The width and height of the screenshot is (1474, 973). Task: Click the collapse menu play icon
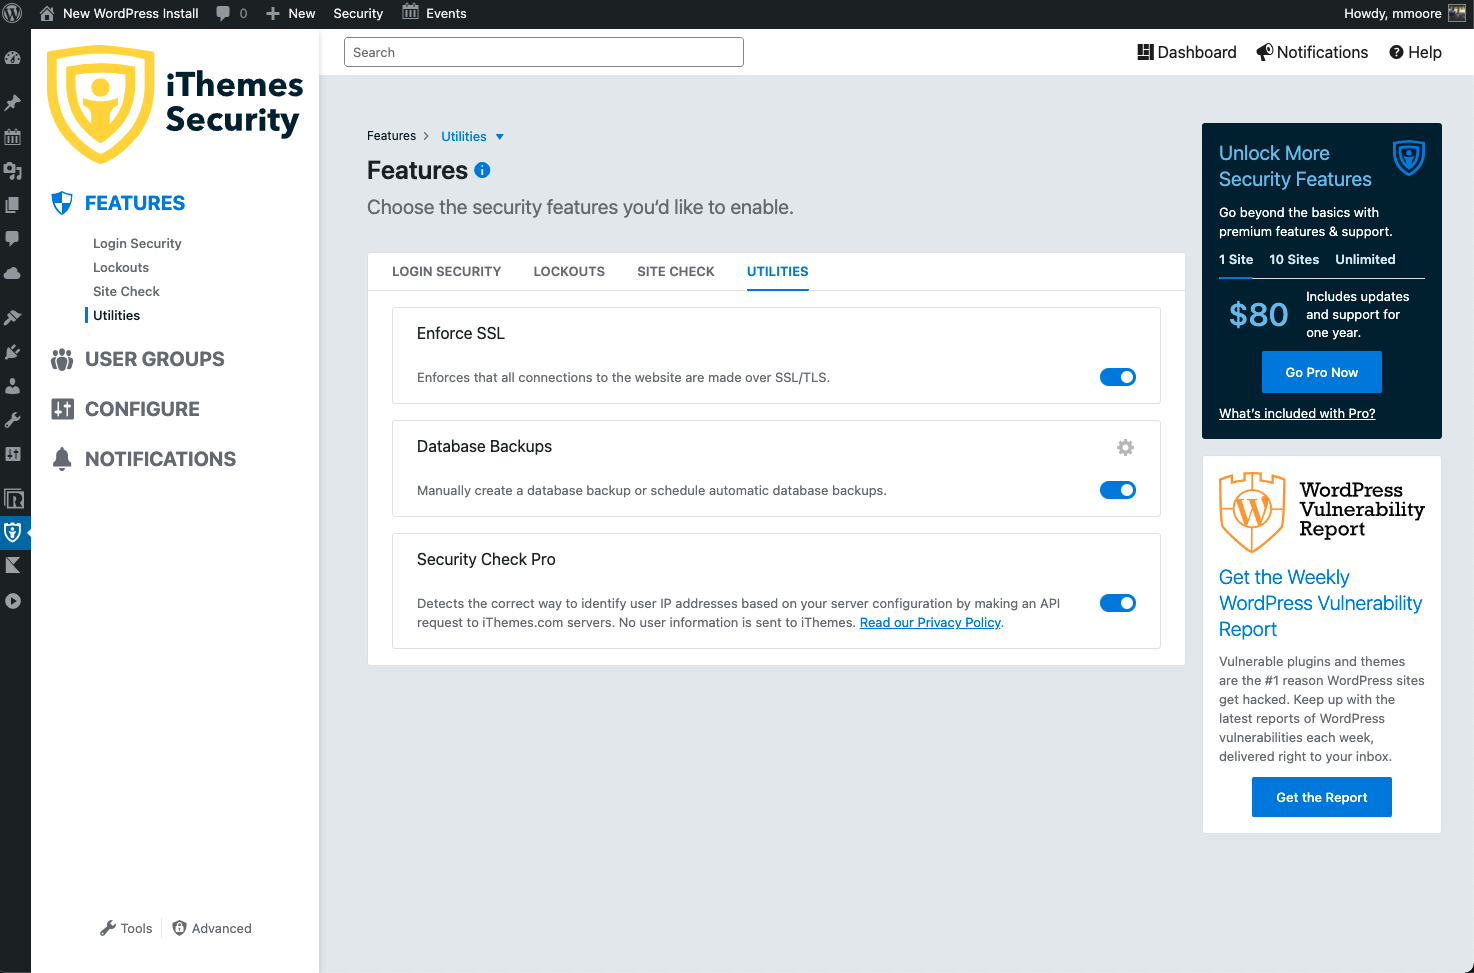(13, 601)
